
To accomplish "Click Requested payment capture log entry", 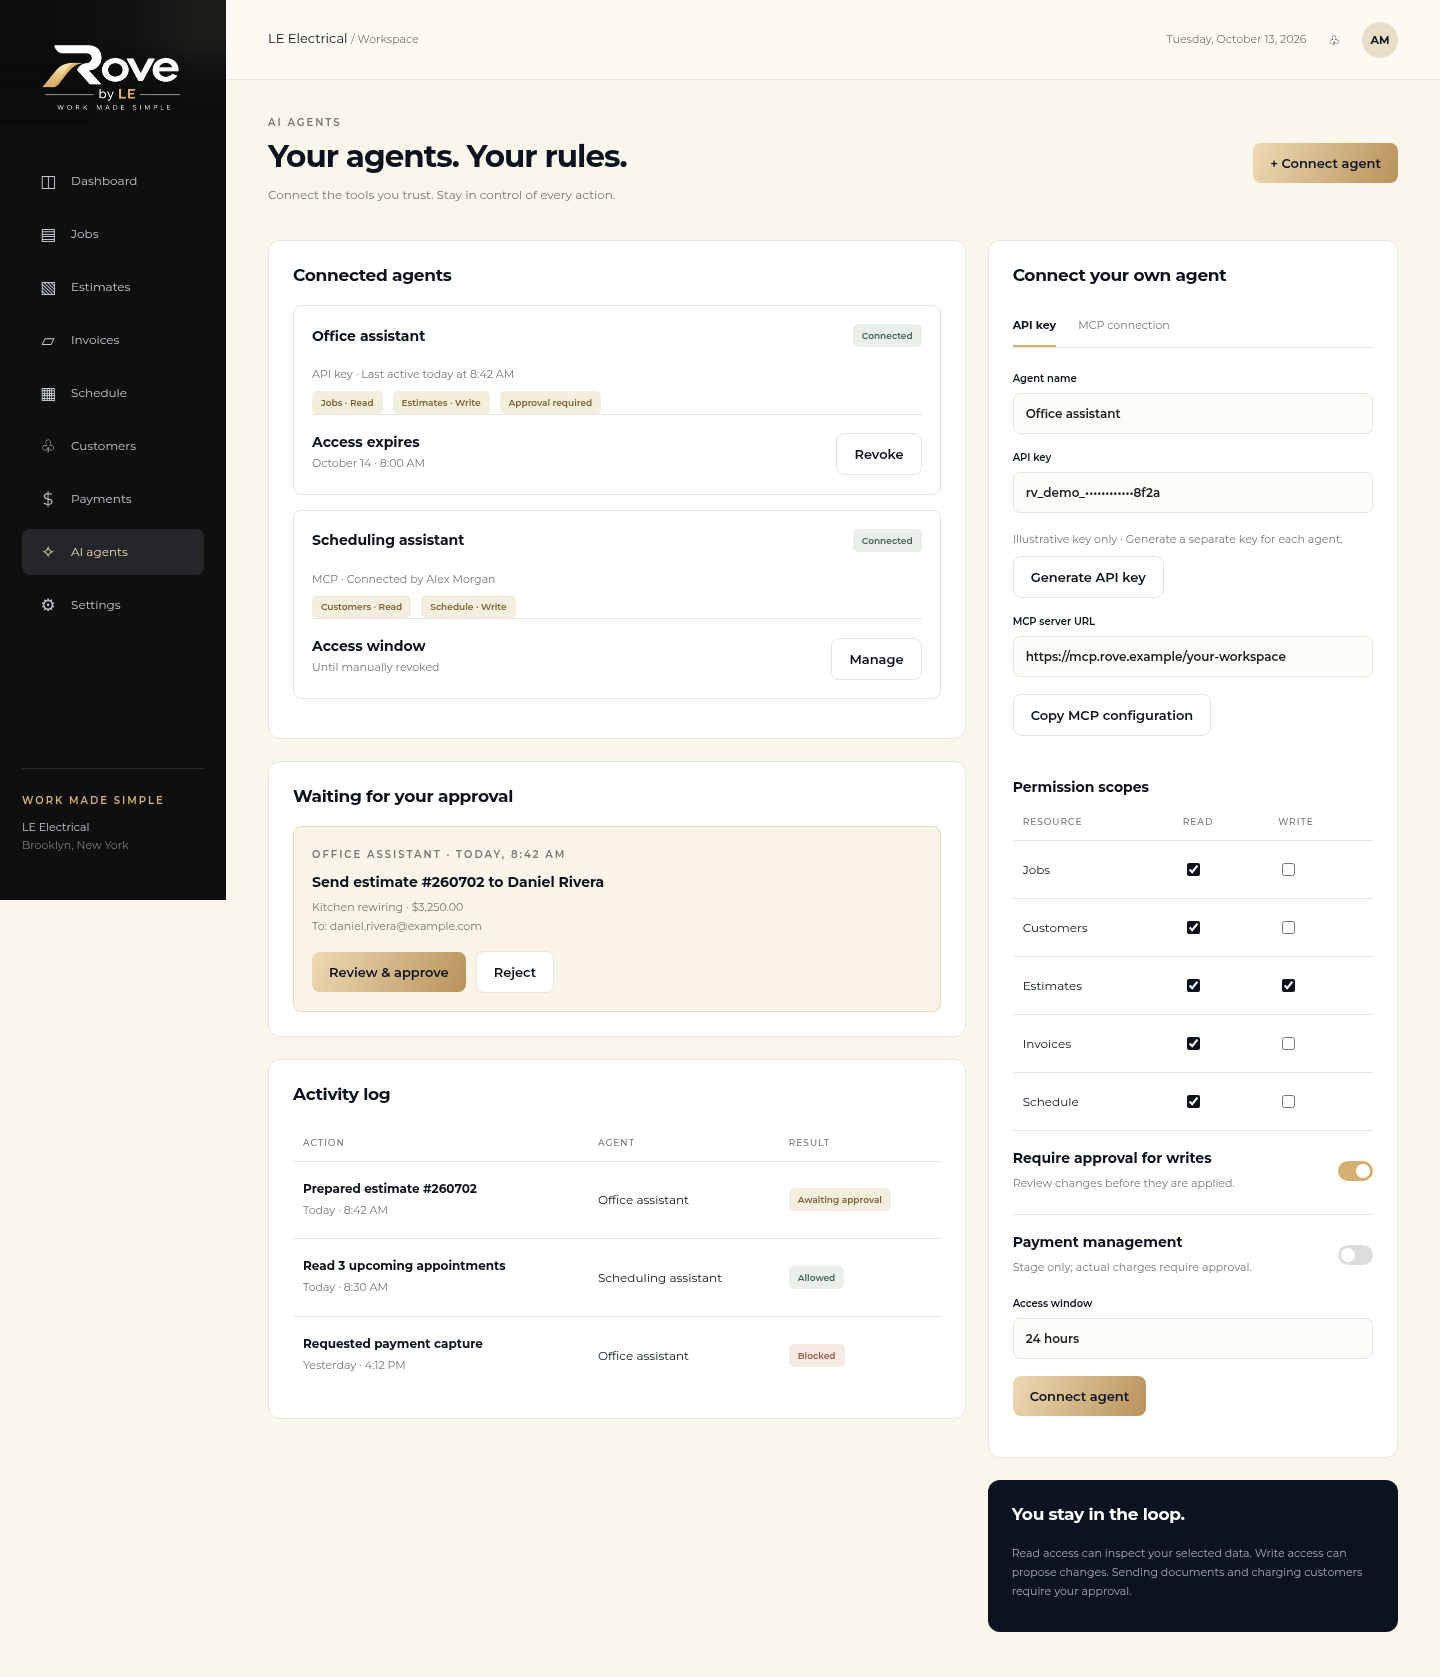I will 617,1355.
